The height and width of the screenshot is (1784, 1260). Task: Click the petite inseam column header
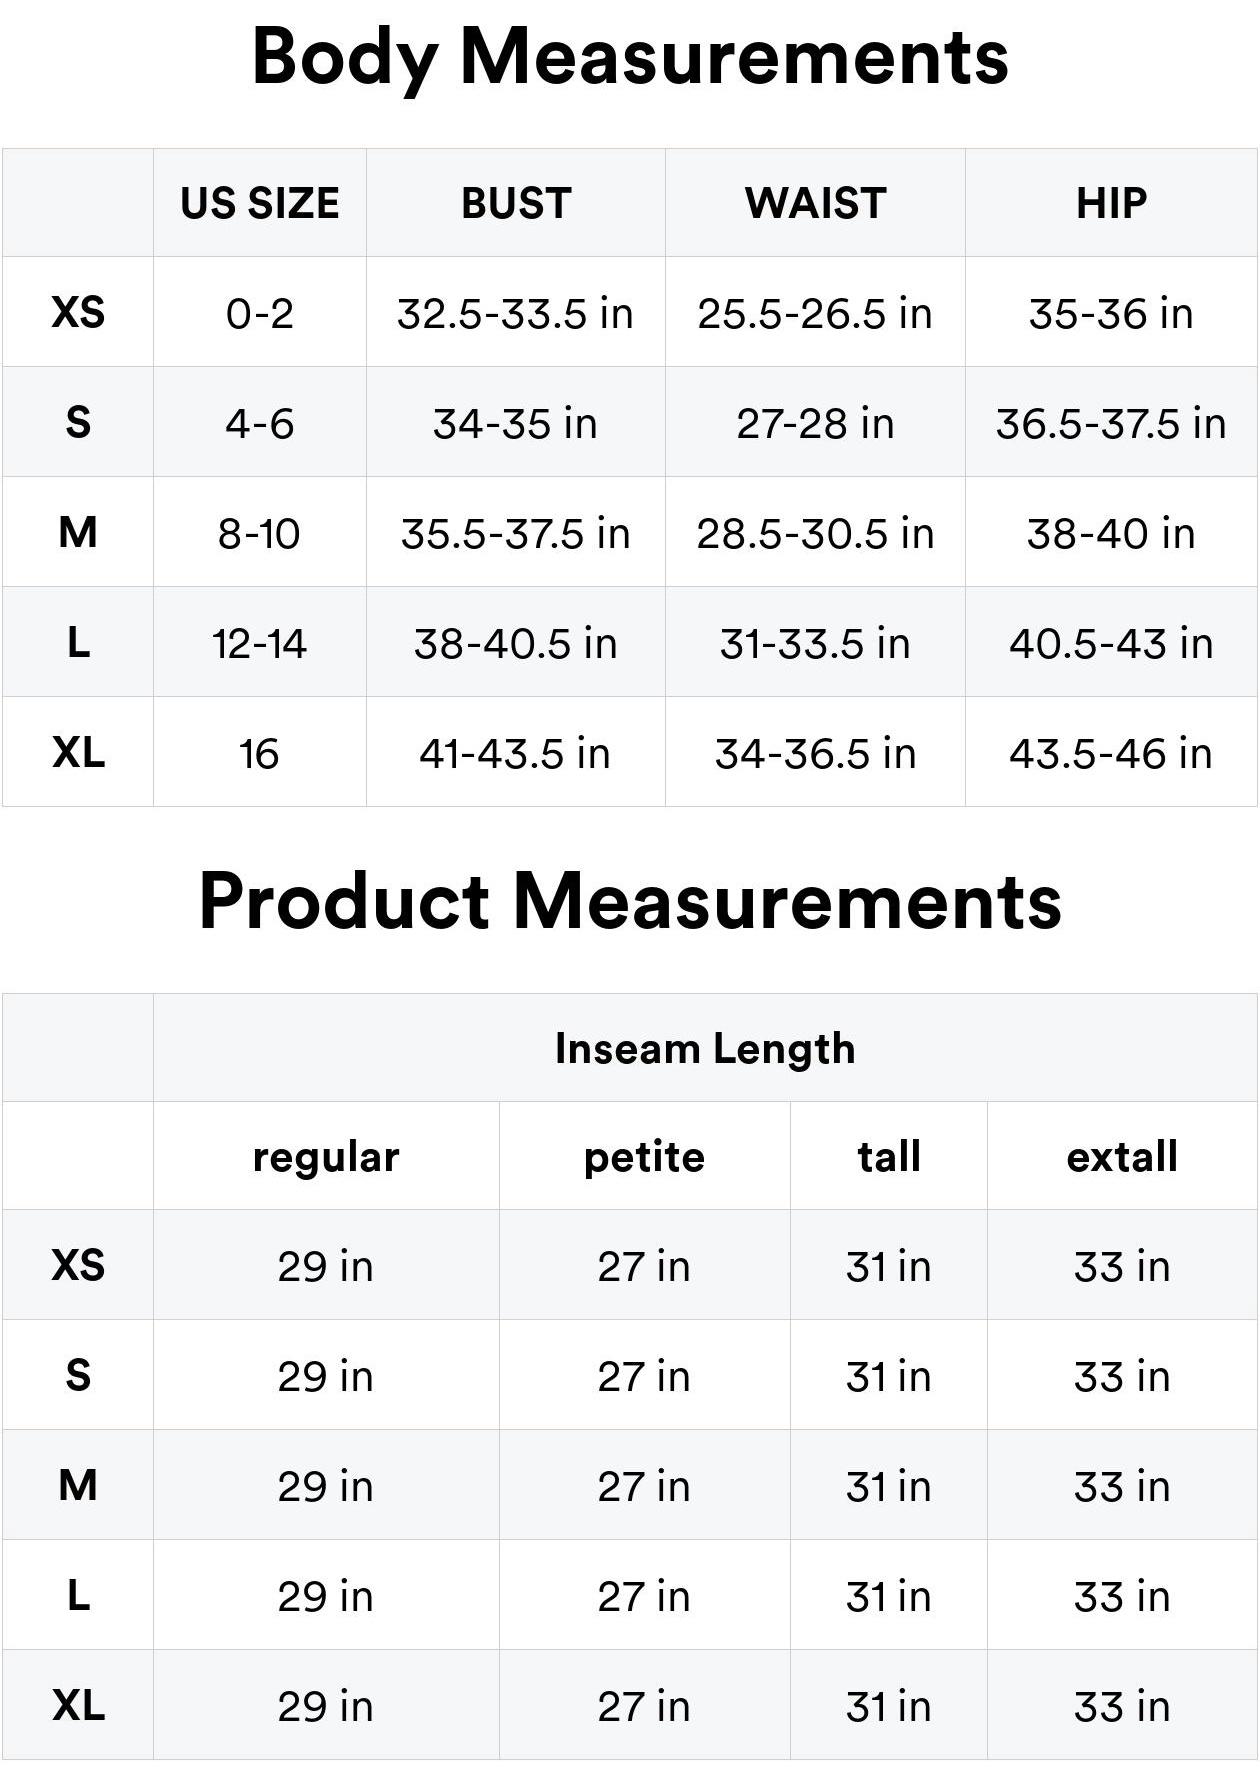point(644,1157)
